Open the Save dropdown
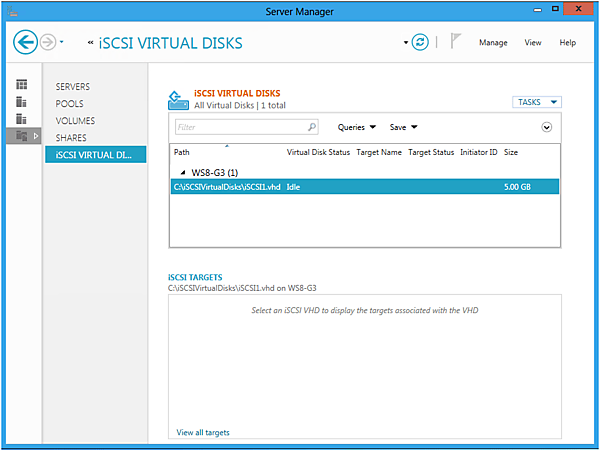Viewport: 600px width, 451px height. [403, 127]
